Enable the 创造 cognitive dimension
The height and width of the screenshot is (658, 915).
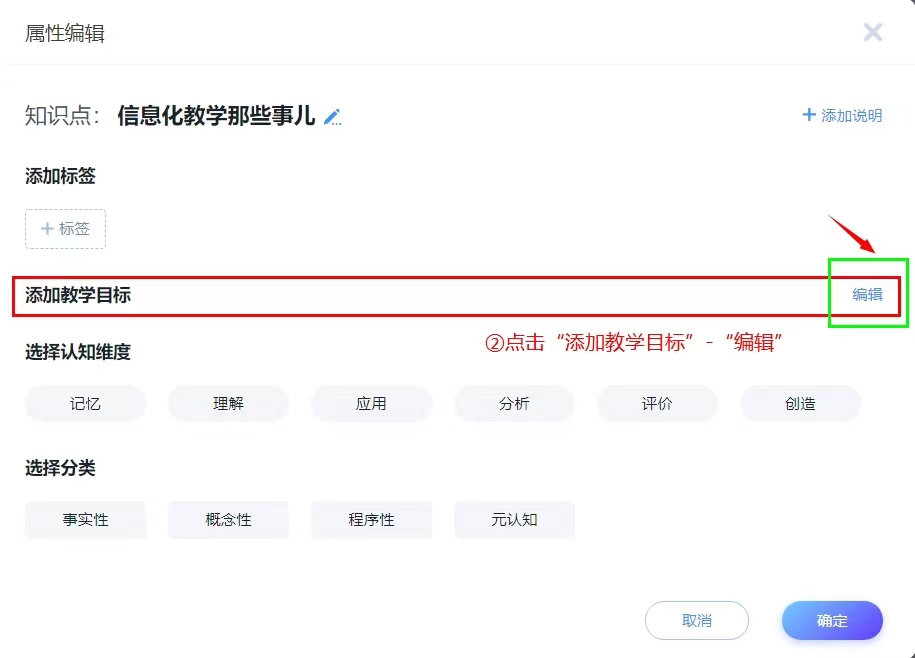point(800,404)
